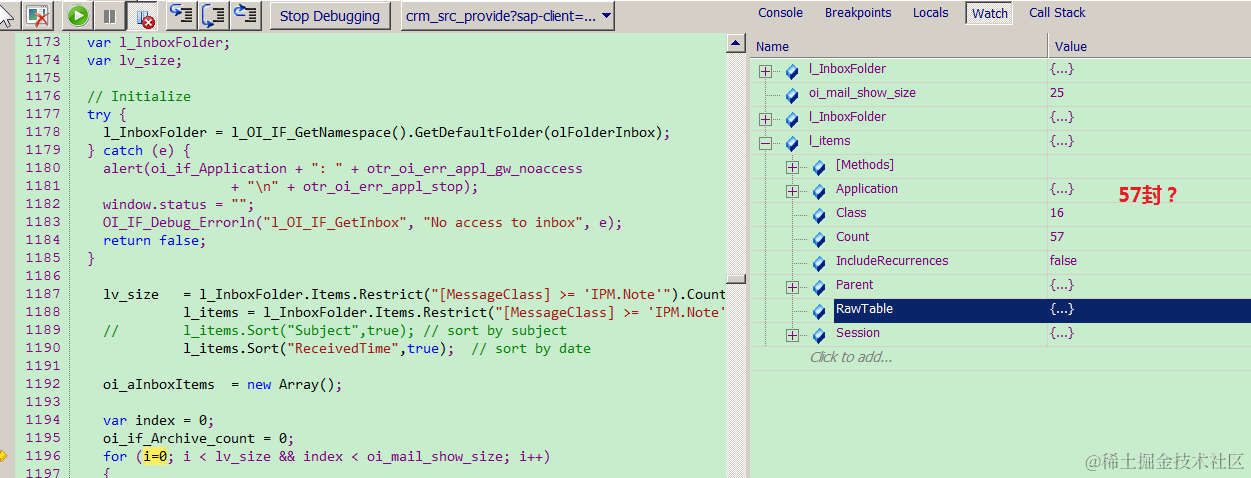
Task: Click the code pane vertical scrollbar thumb
Action: coord(736,278)
